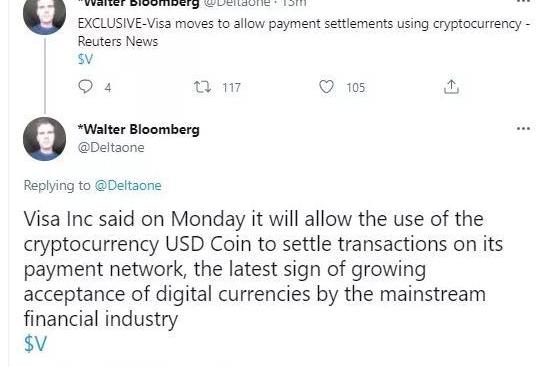Open the *Walter Bloomberg profile name
The height and width of the screenshot is (367, 545).
tap(139, 129)
